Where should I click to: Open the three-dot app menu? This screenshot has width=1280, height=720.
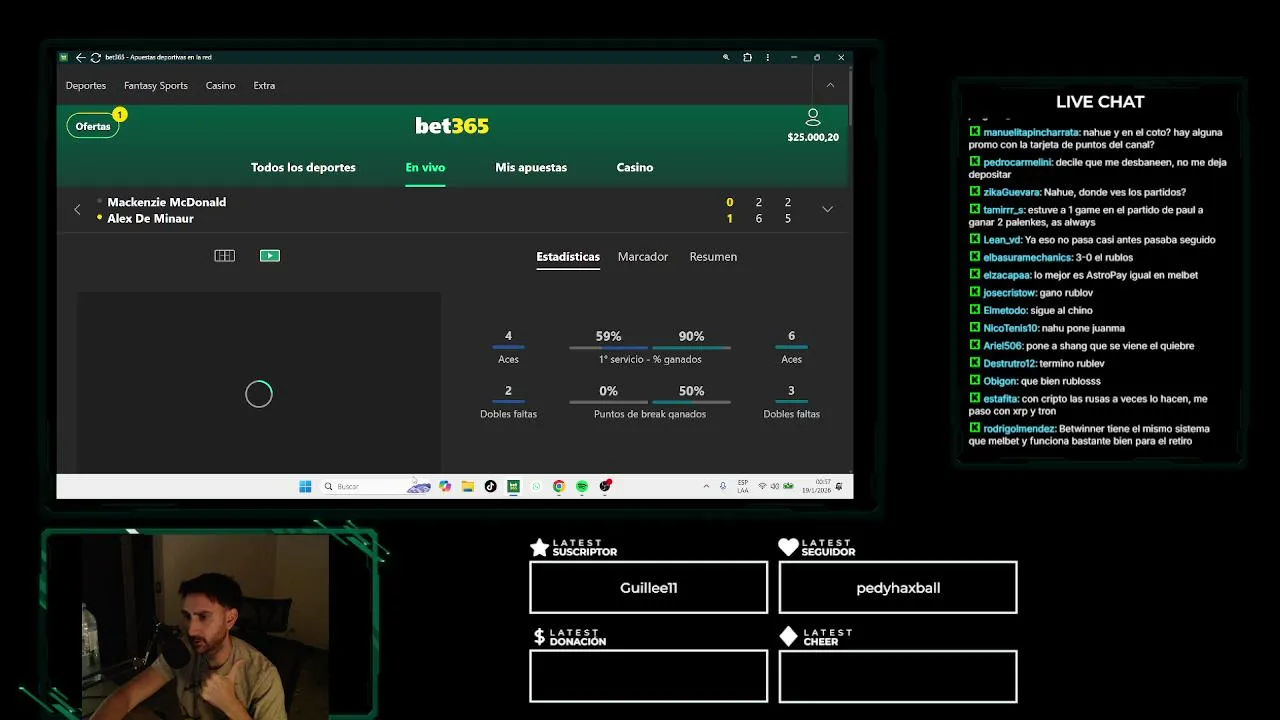click(770, 57)
